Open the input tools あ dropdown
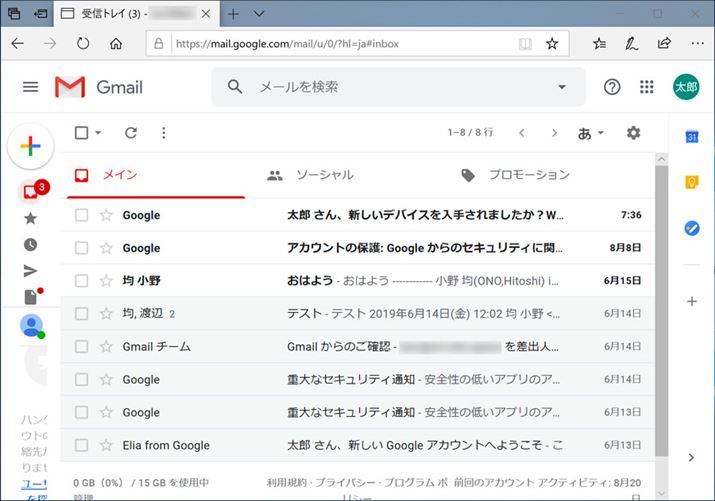 point(591,133)
